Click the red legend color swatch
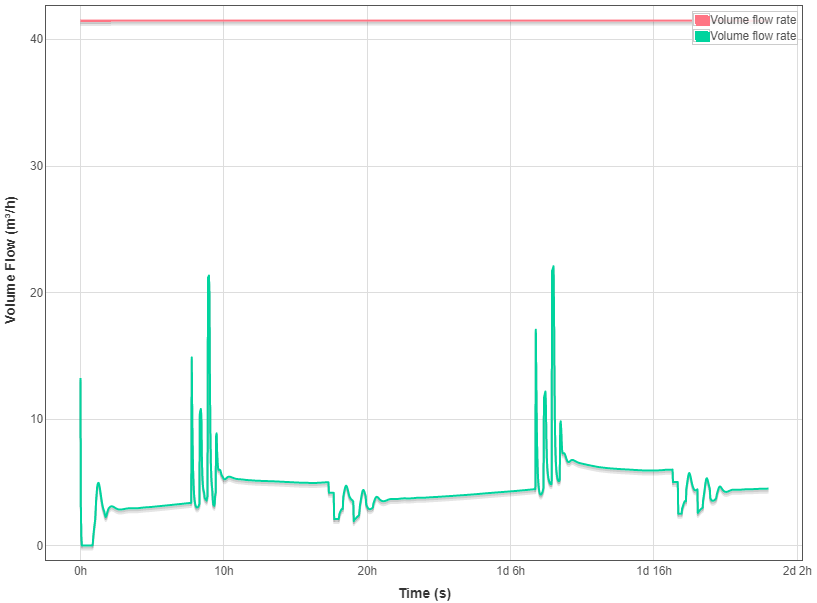Viewport: 817px width, 603px height. coord(701,20)
